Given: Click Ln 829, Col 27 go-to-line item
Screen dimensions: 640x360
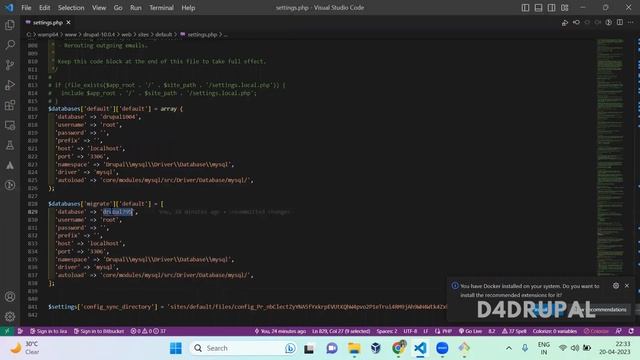Looking at the screenshot, I should coord(341,331).
